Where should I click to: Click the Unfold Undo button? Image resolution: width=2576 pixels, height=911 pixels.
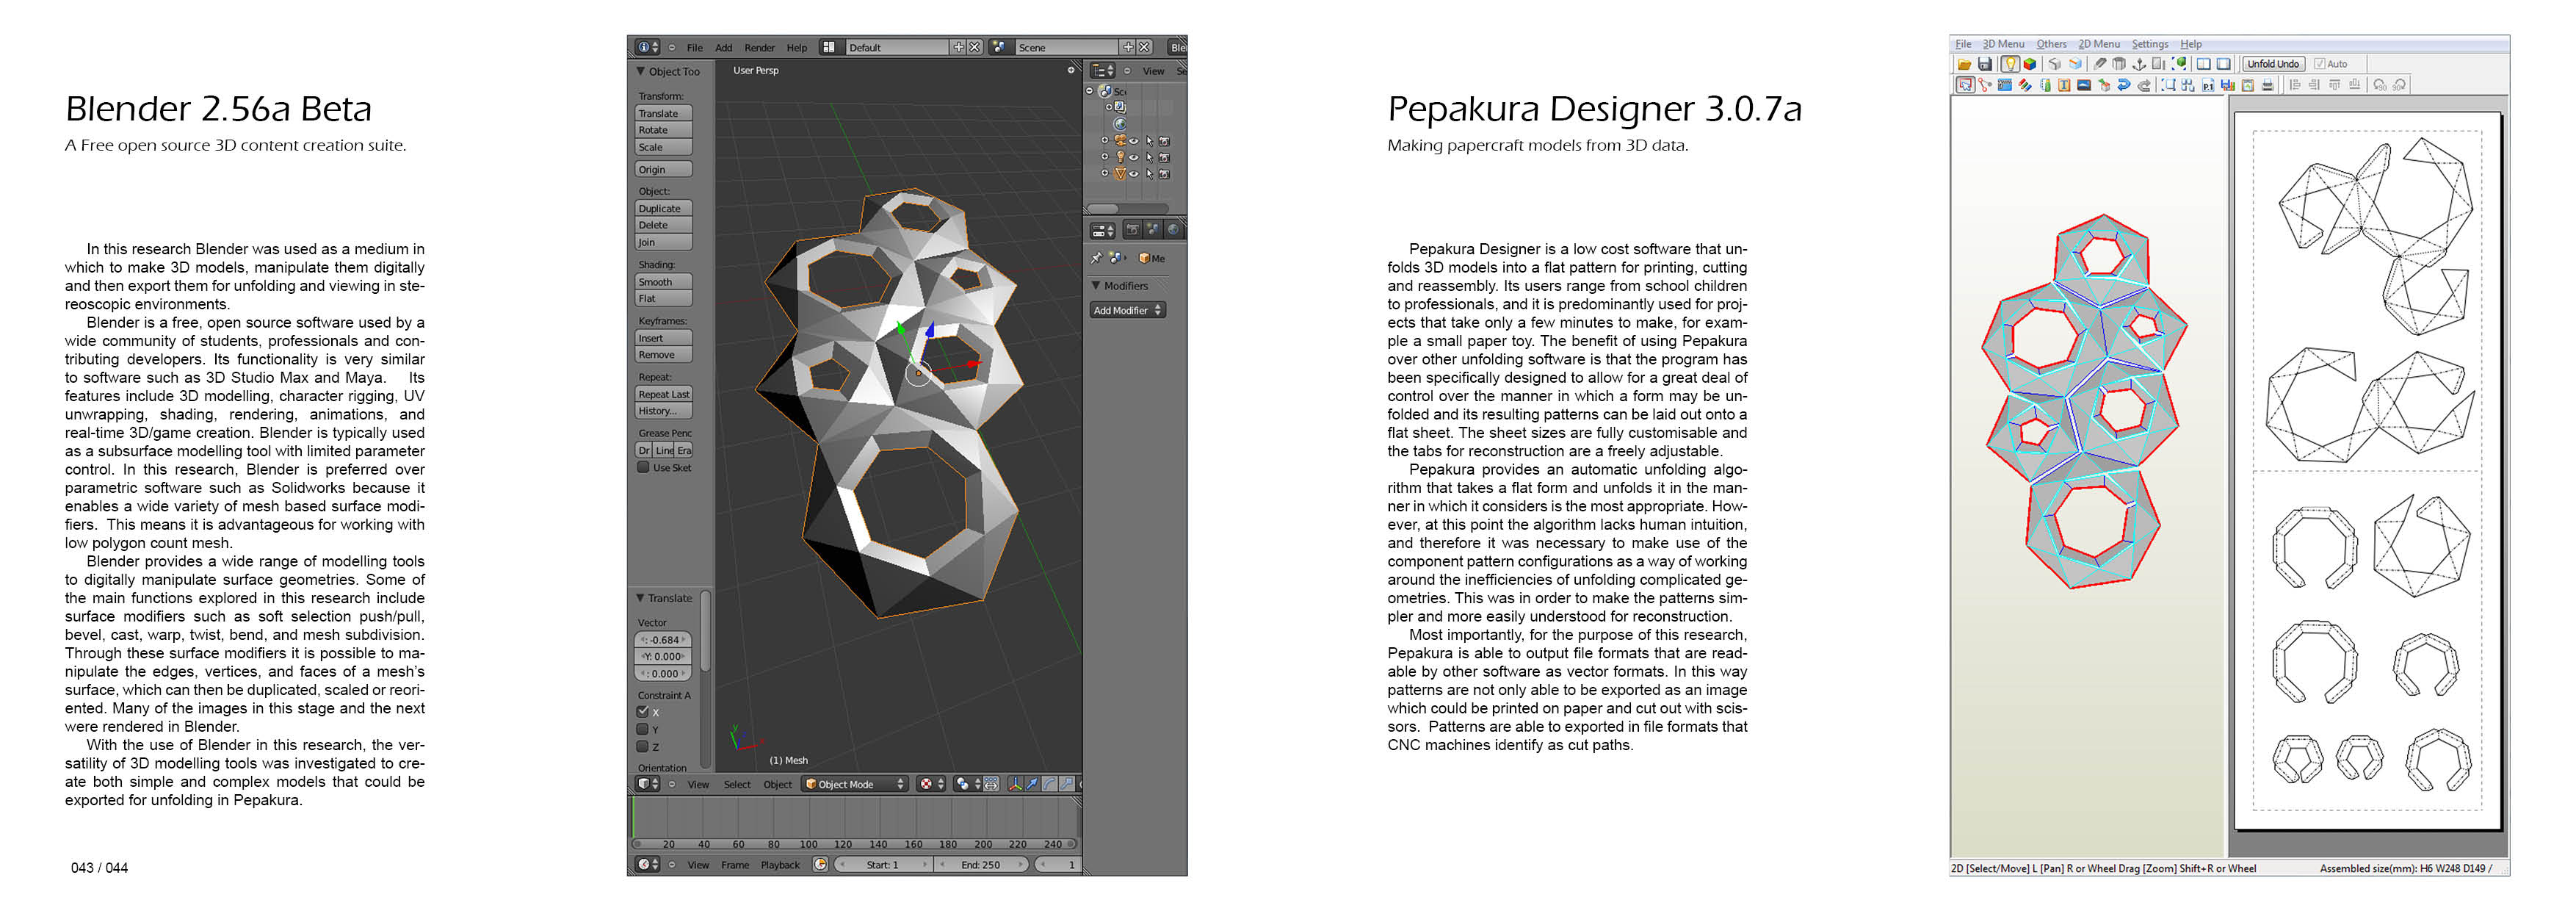pyautogui.click(x=2273, y=64)
